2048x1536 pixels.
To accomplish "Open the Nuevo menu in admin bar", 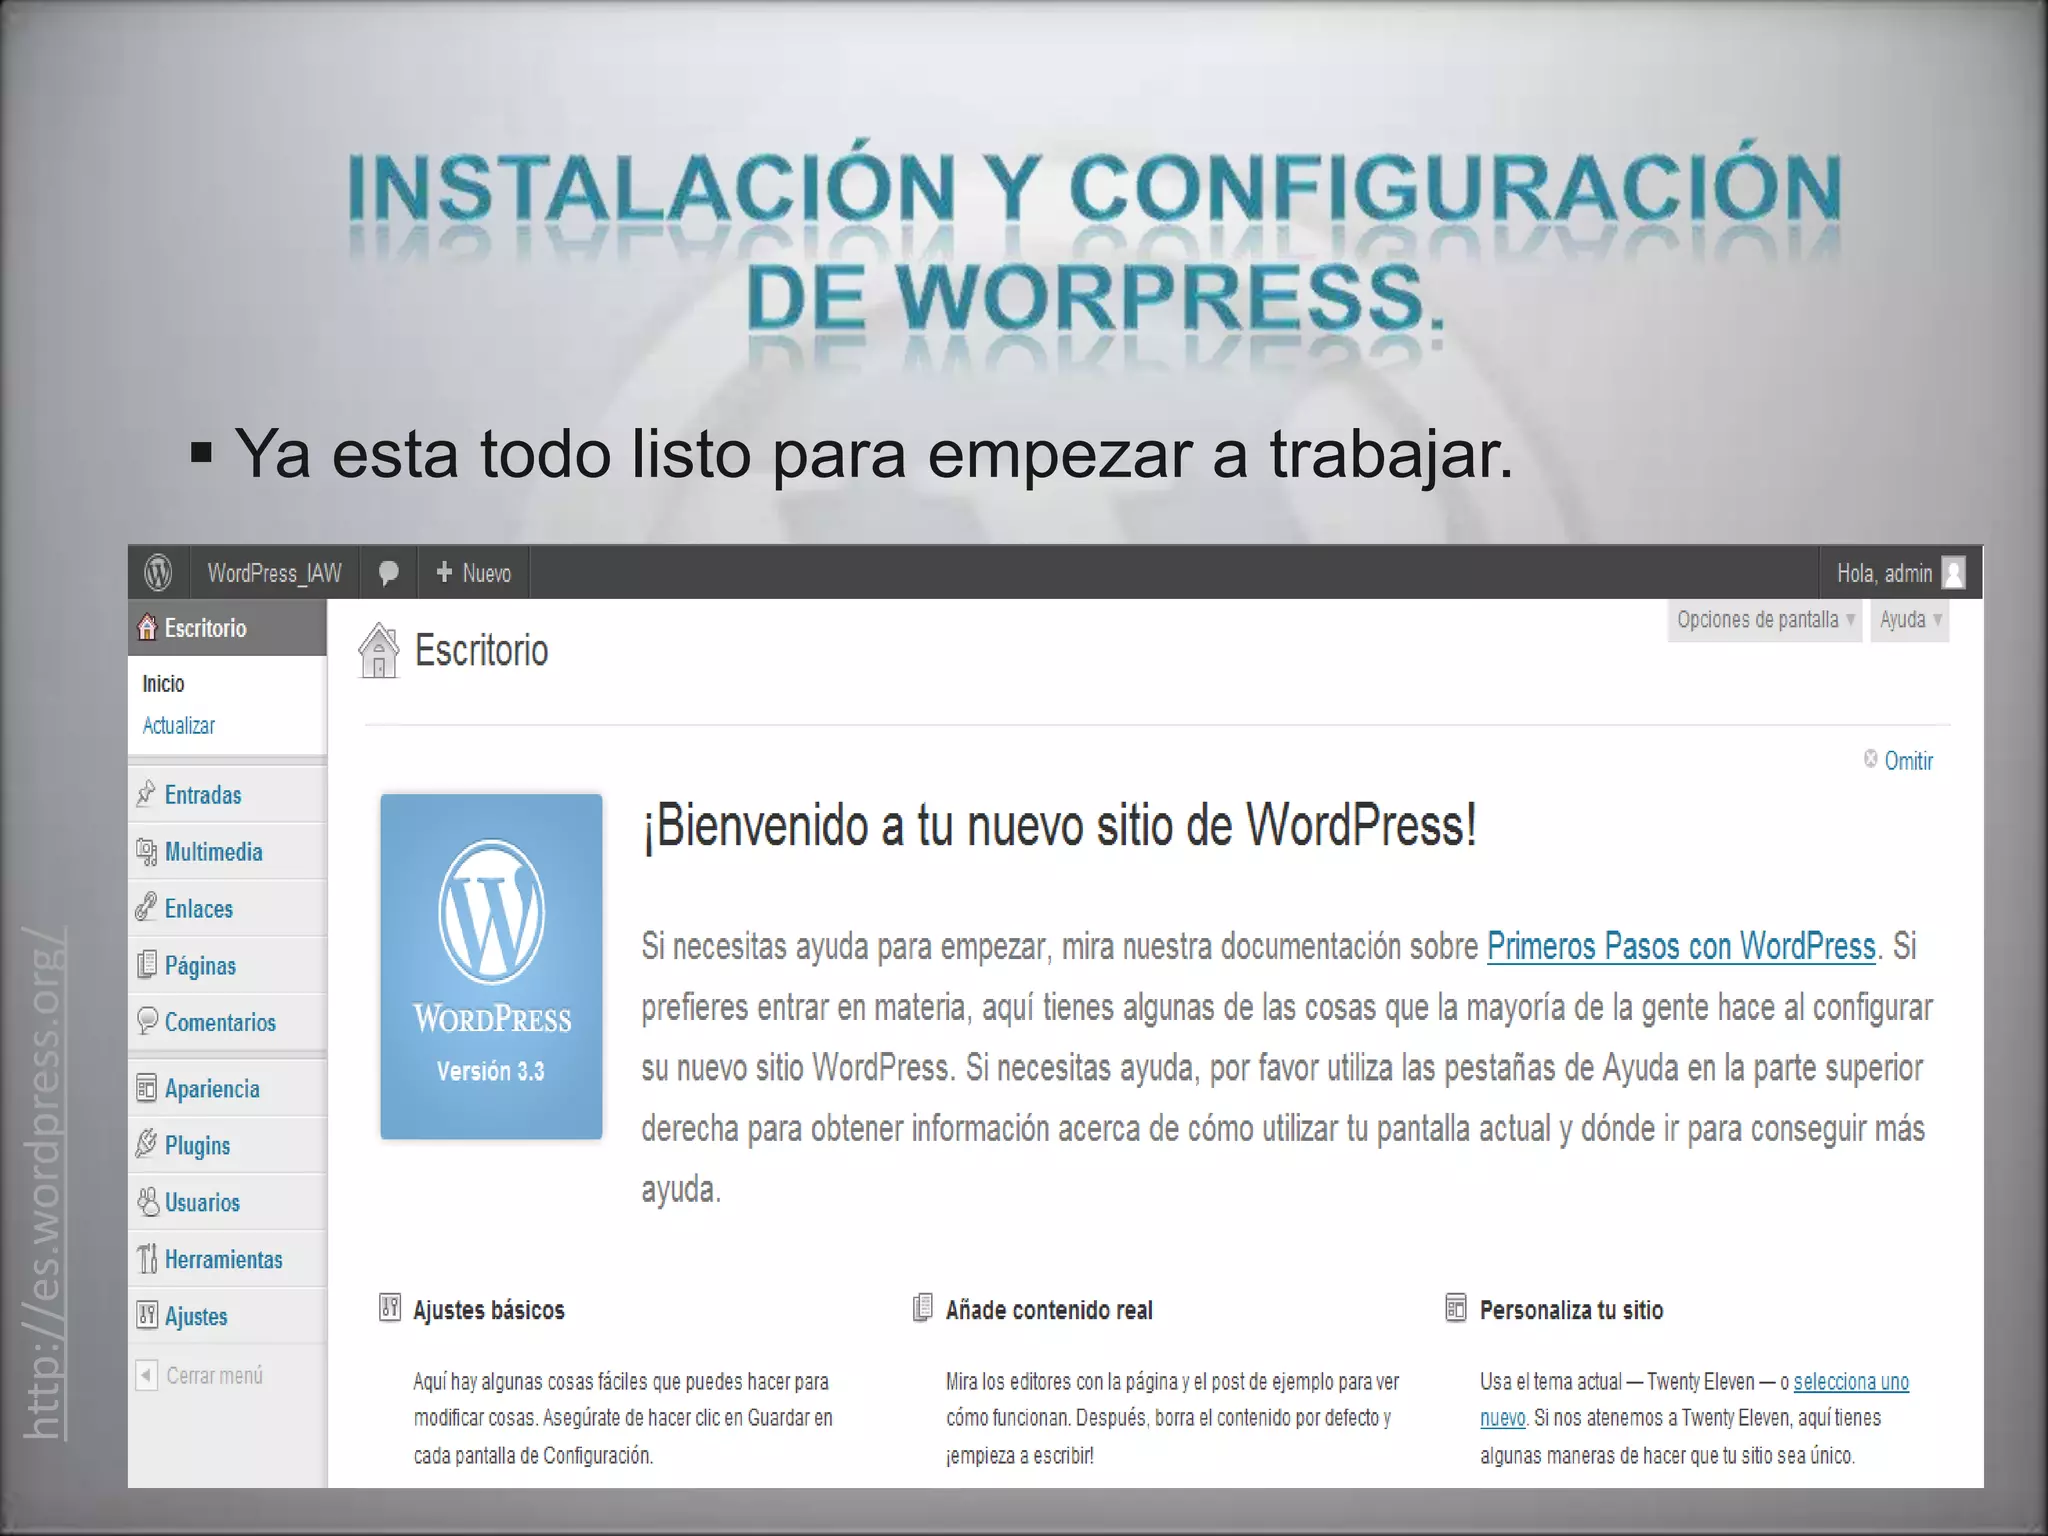I will tap(473, 573).
